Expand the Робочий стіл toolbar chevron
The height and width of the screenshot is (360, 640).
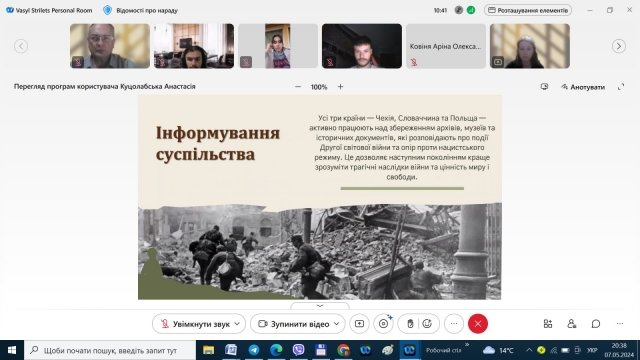point(467,345)
